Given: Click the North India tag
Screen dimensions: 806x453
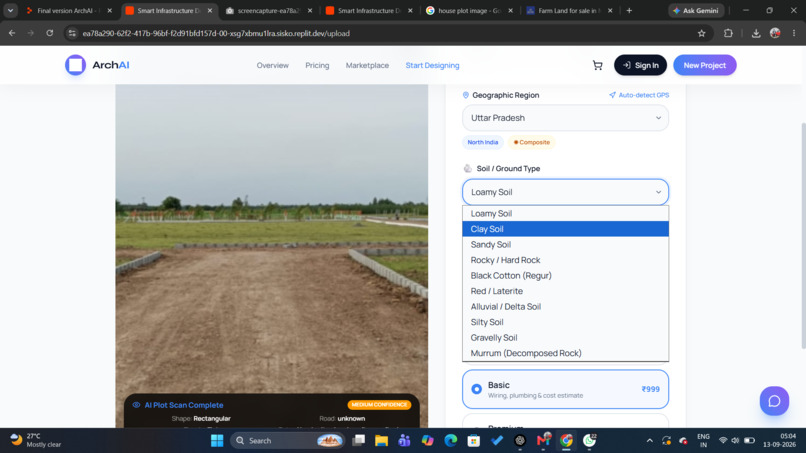Looking at the screenshot, I should tap(483, 142).
